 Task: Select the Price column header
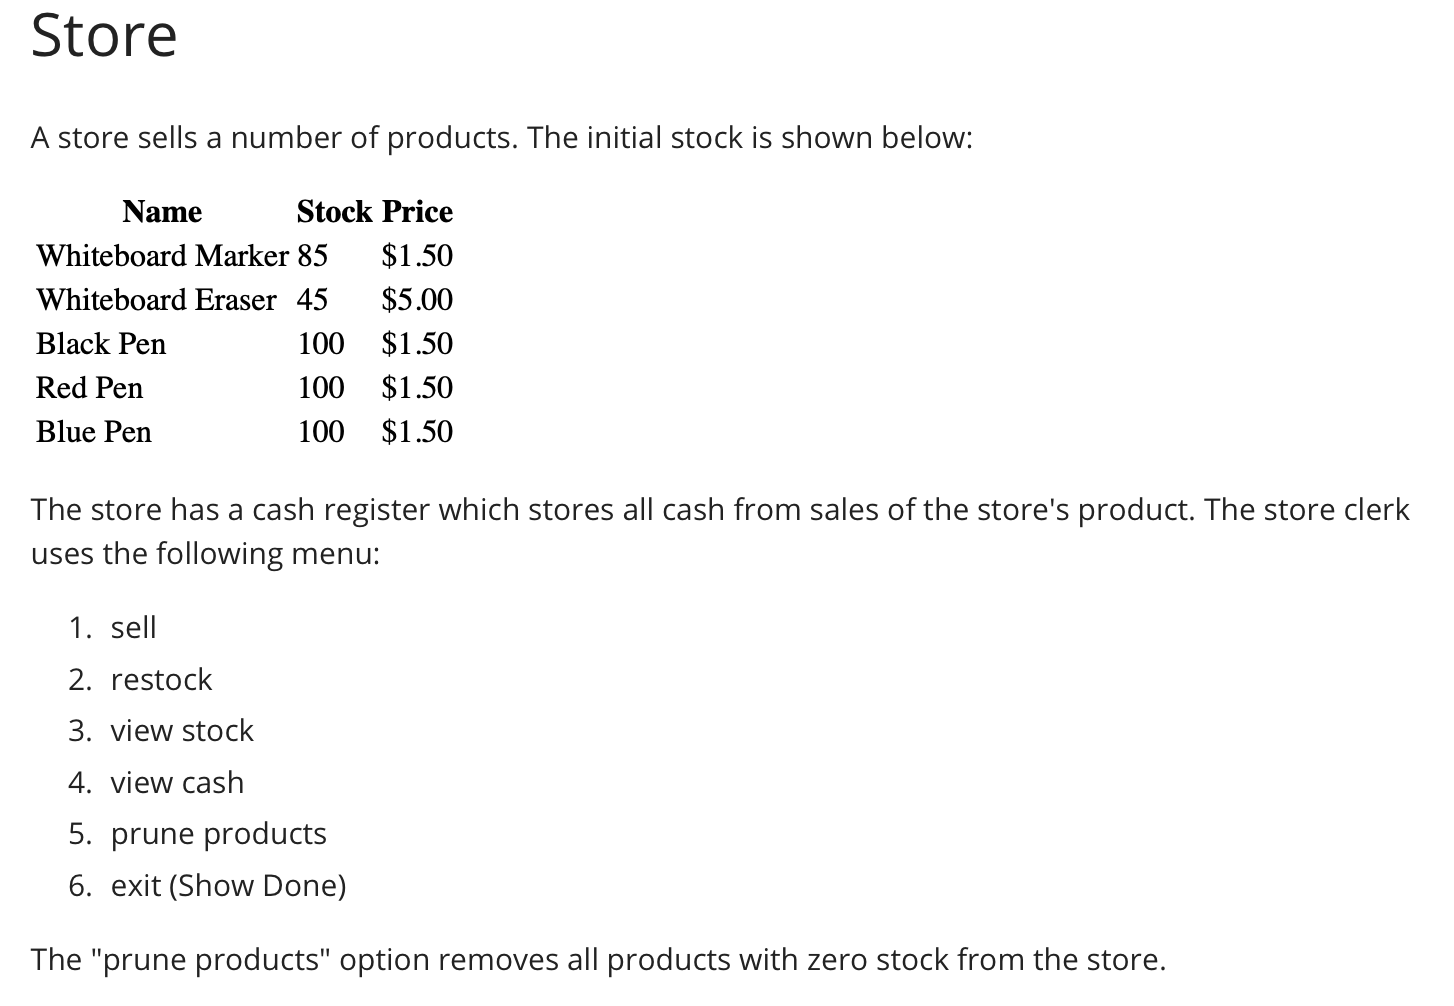point(417,212)
